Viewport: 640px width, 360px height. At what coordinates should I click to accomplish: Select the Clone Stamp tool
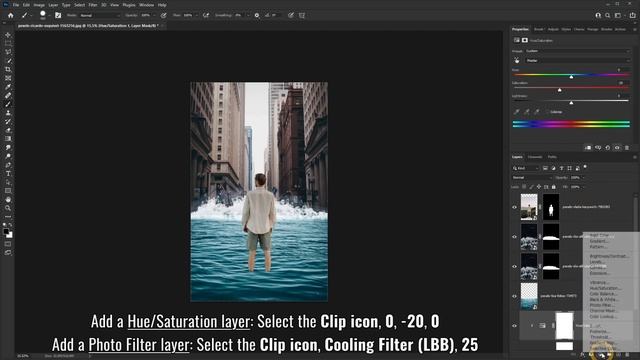click(x=8, y=113)
